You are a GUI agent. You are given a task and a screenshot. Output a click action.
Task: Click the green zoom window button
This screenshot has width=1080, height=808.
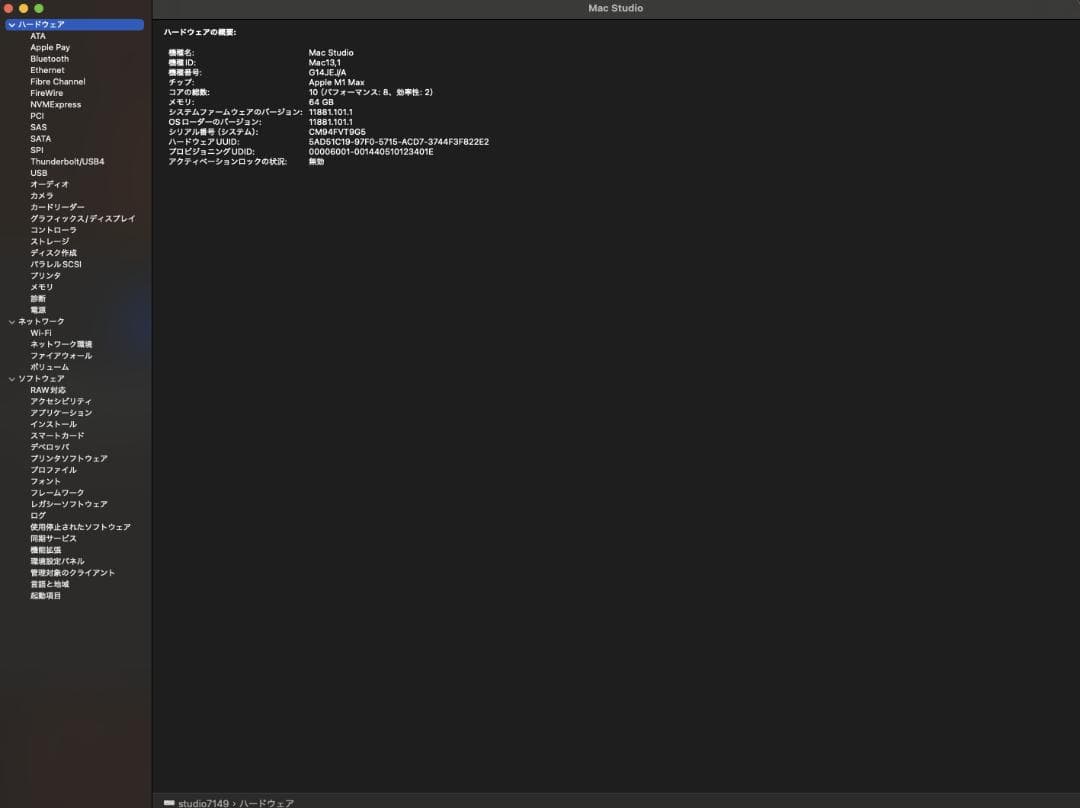click(x=39, y=8)
